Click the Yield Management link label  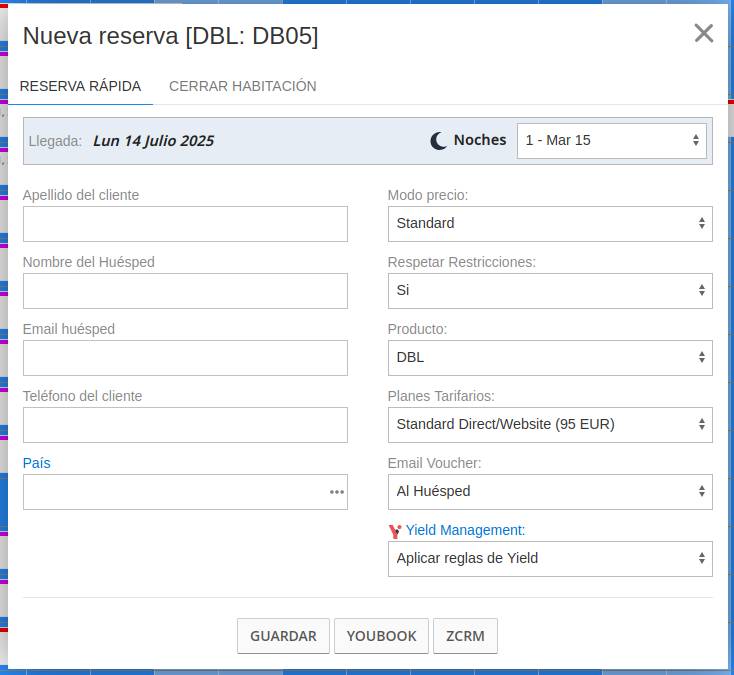pos(465,530)
